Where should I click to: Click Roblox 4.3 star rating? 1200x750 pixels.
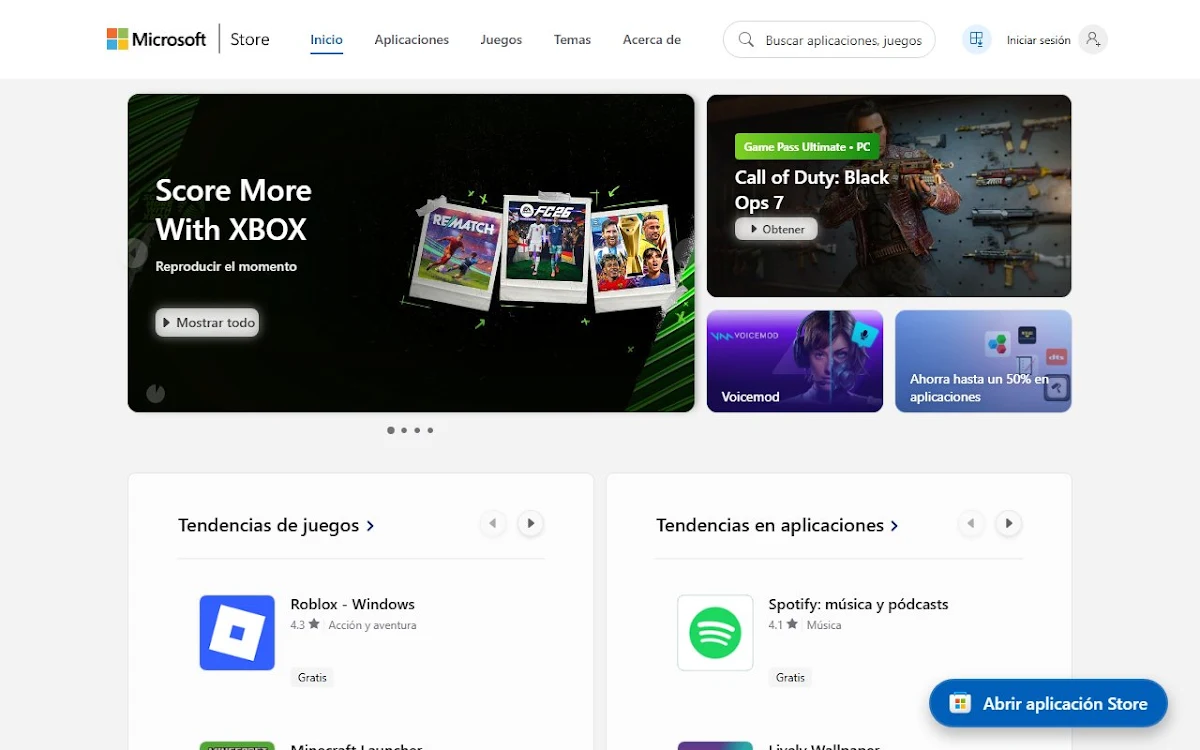tap(305, 625)
